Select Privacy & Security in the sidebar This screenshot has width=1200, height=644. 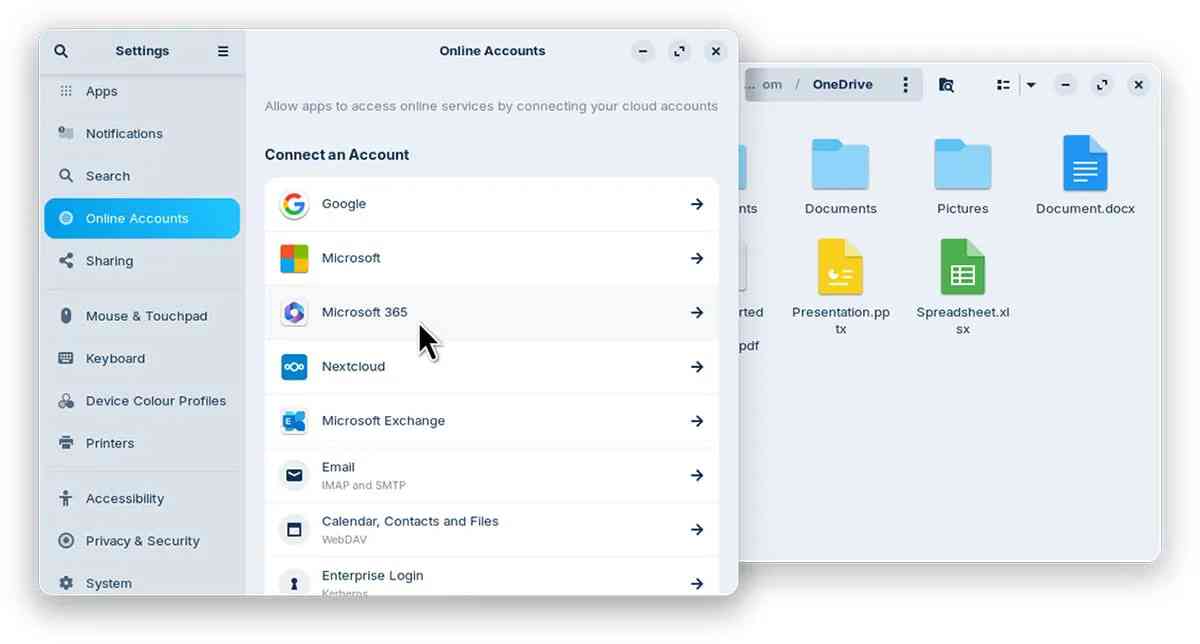pos(142,541)
